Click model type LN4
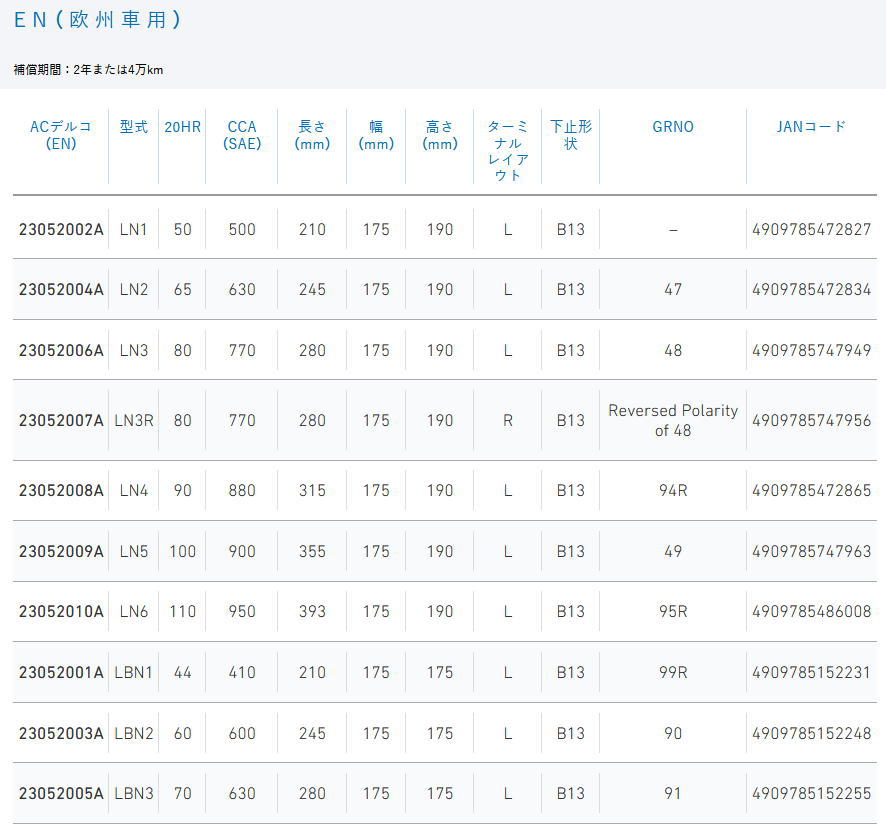This screenshot has width=886, height=832. click(x=133, y=490)
